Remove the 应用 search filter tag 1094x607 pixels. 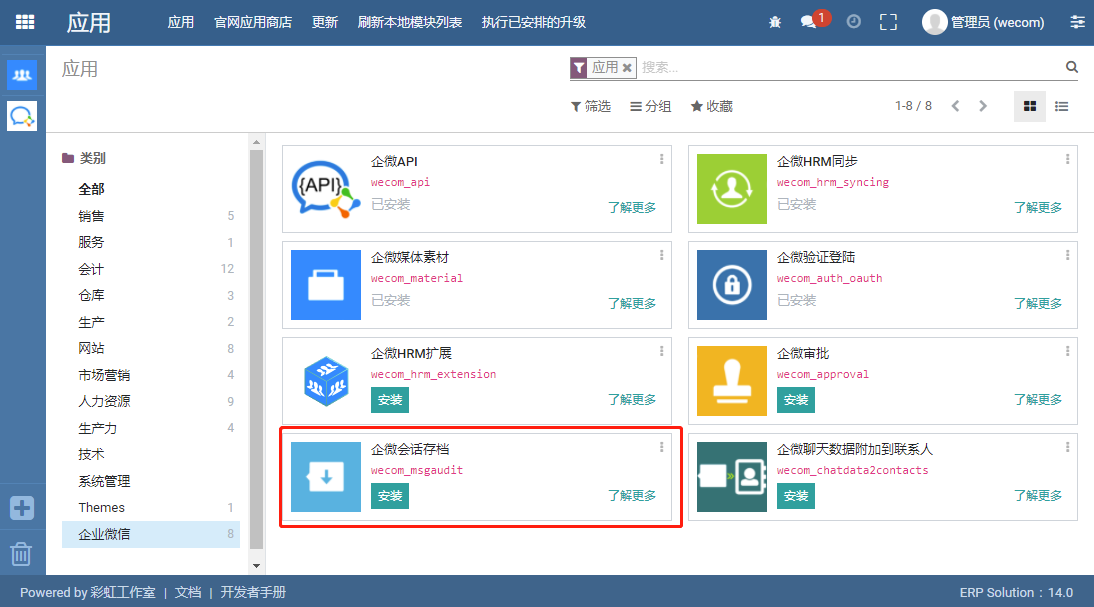coord(627,68)
